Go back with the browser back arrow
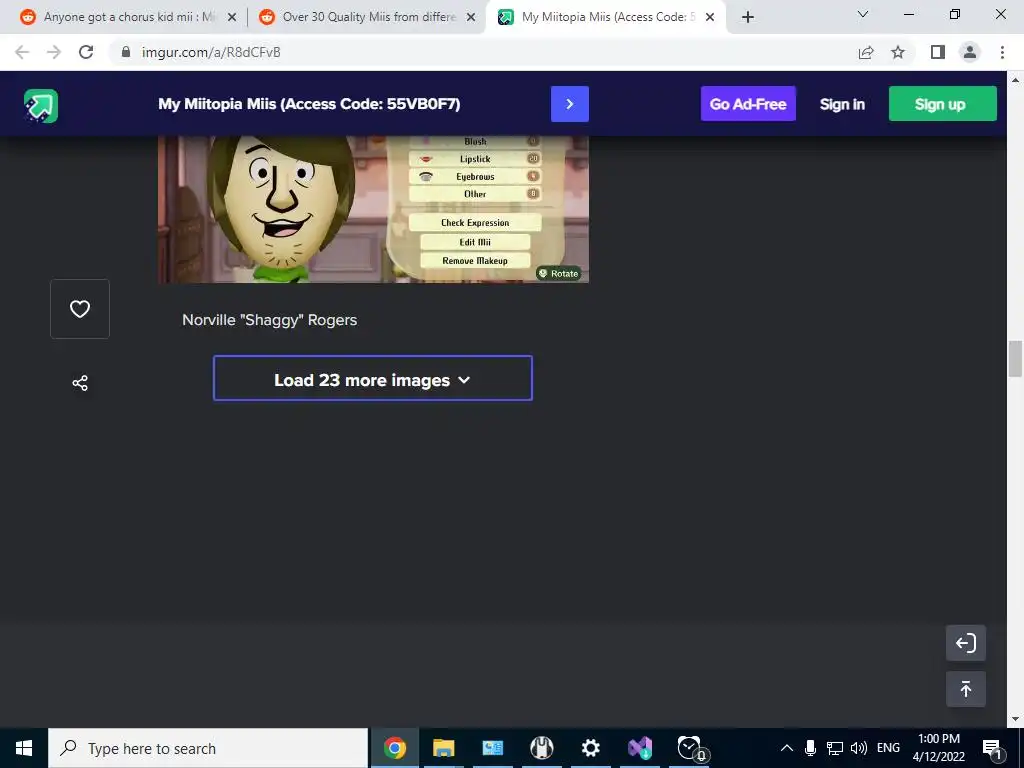The height and width of the screenshot is (768, 1024). 22,52
